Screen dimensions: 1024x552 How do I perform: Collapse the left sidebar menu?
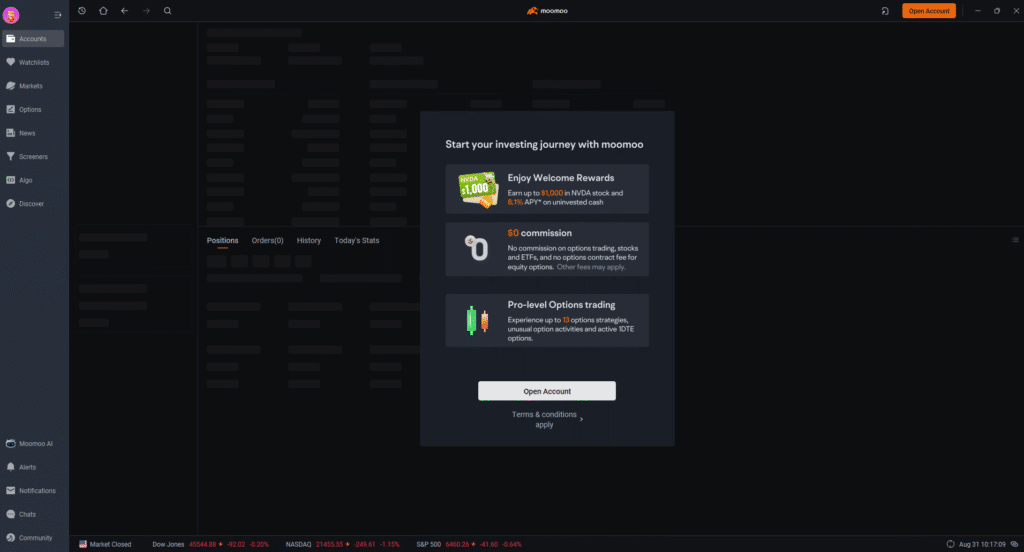tap(57, 14)
